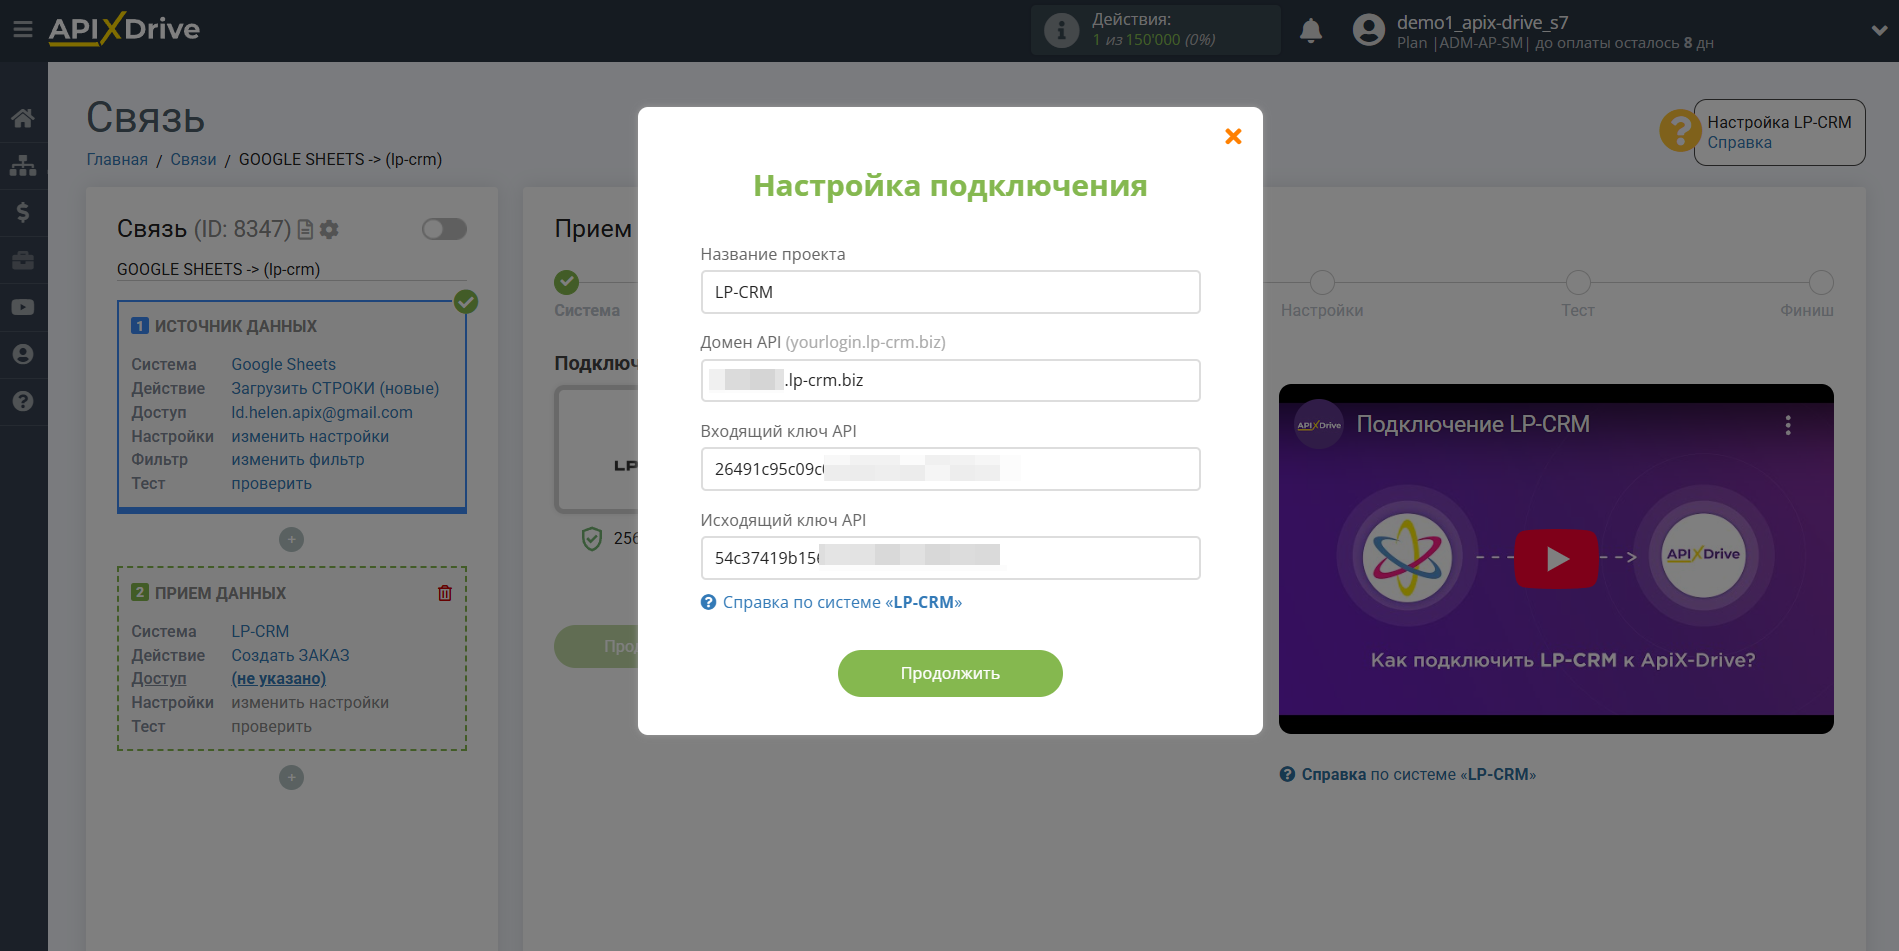Open the Связи breadcrumb link
The image size is (1899, 951).
tap(193, 159)
